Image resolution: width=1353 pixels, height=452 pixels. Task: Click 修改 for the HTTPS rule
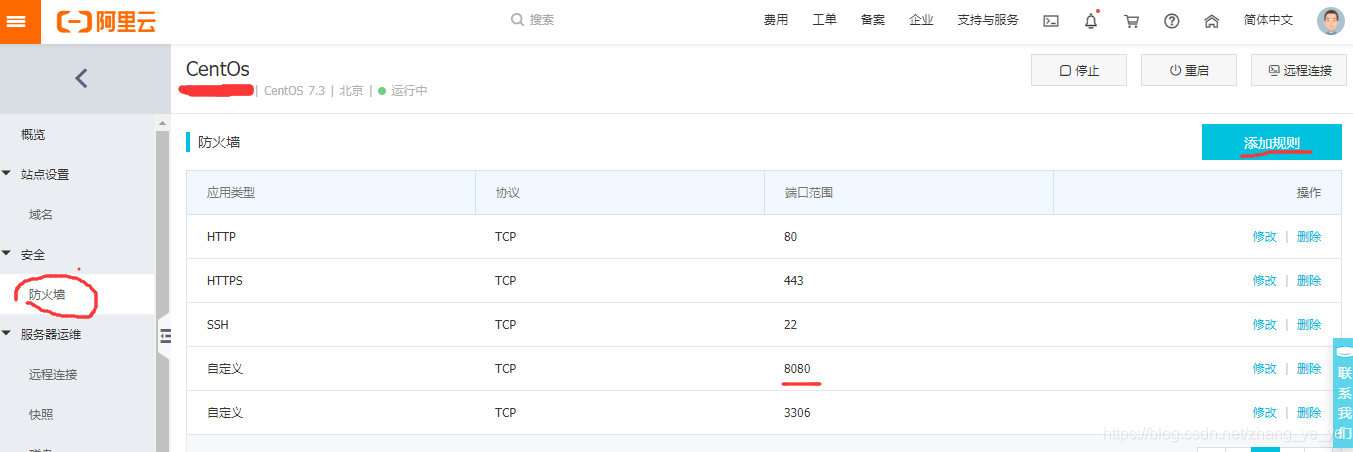point(1264,281)
